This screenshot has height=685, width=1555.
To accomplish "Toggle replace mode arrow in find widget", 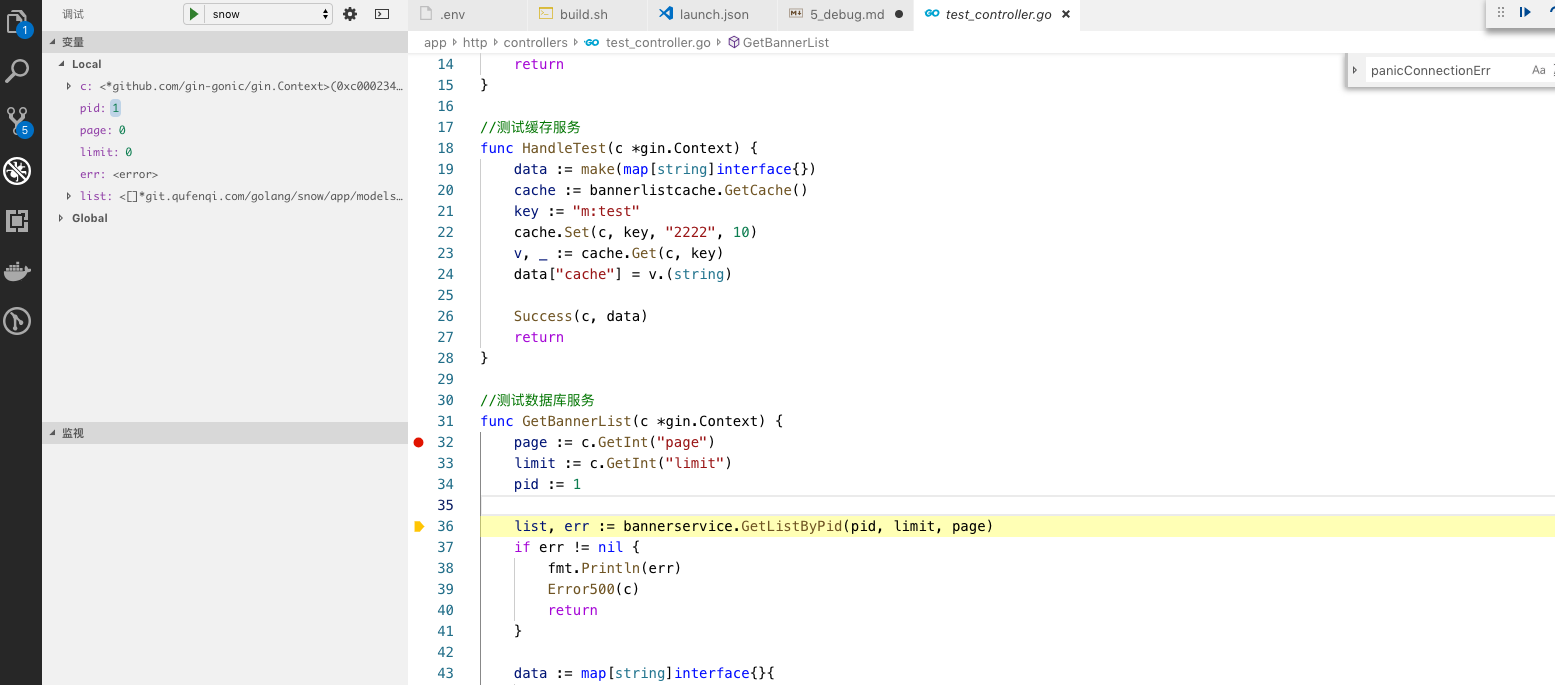I will (1356, 71).
